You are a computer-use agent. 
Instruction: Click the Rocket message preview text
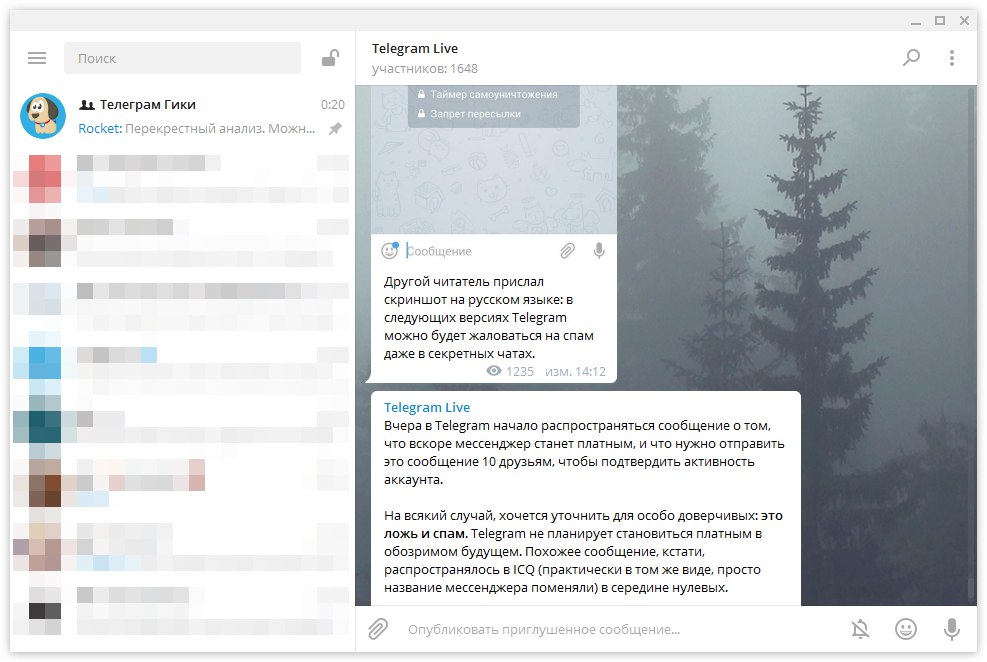(x=196, y=128)
